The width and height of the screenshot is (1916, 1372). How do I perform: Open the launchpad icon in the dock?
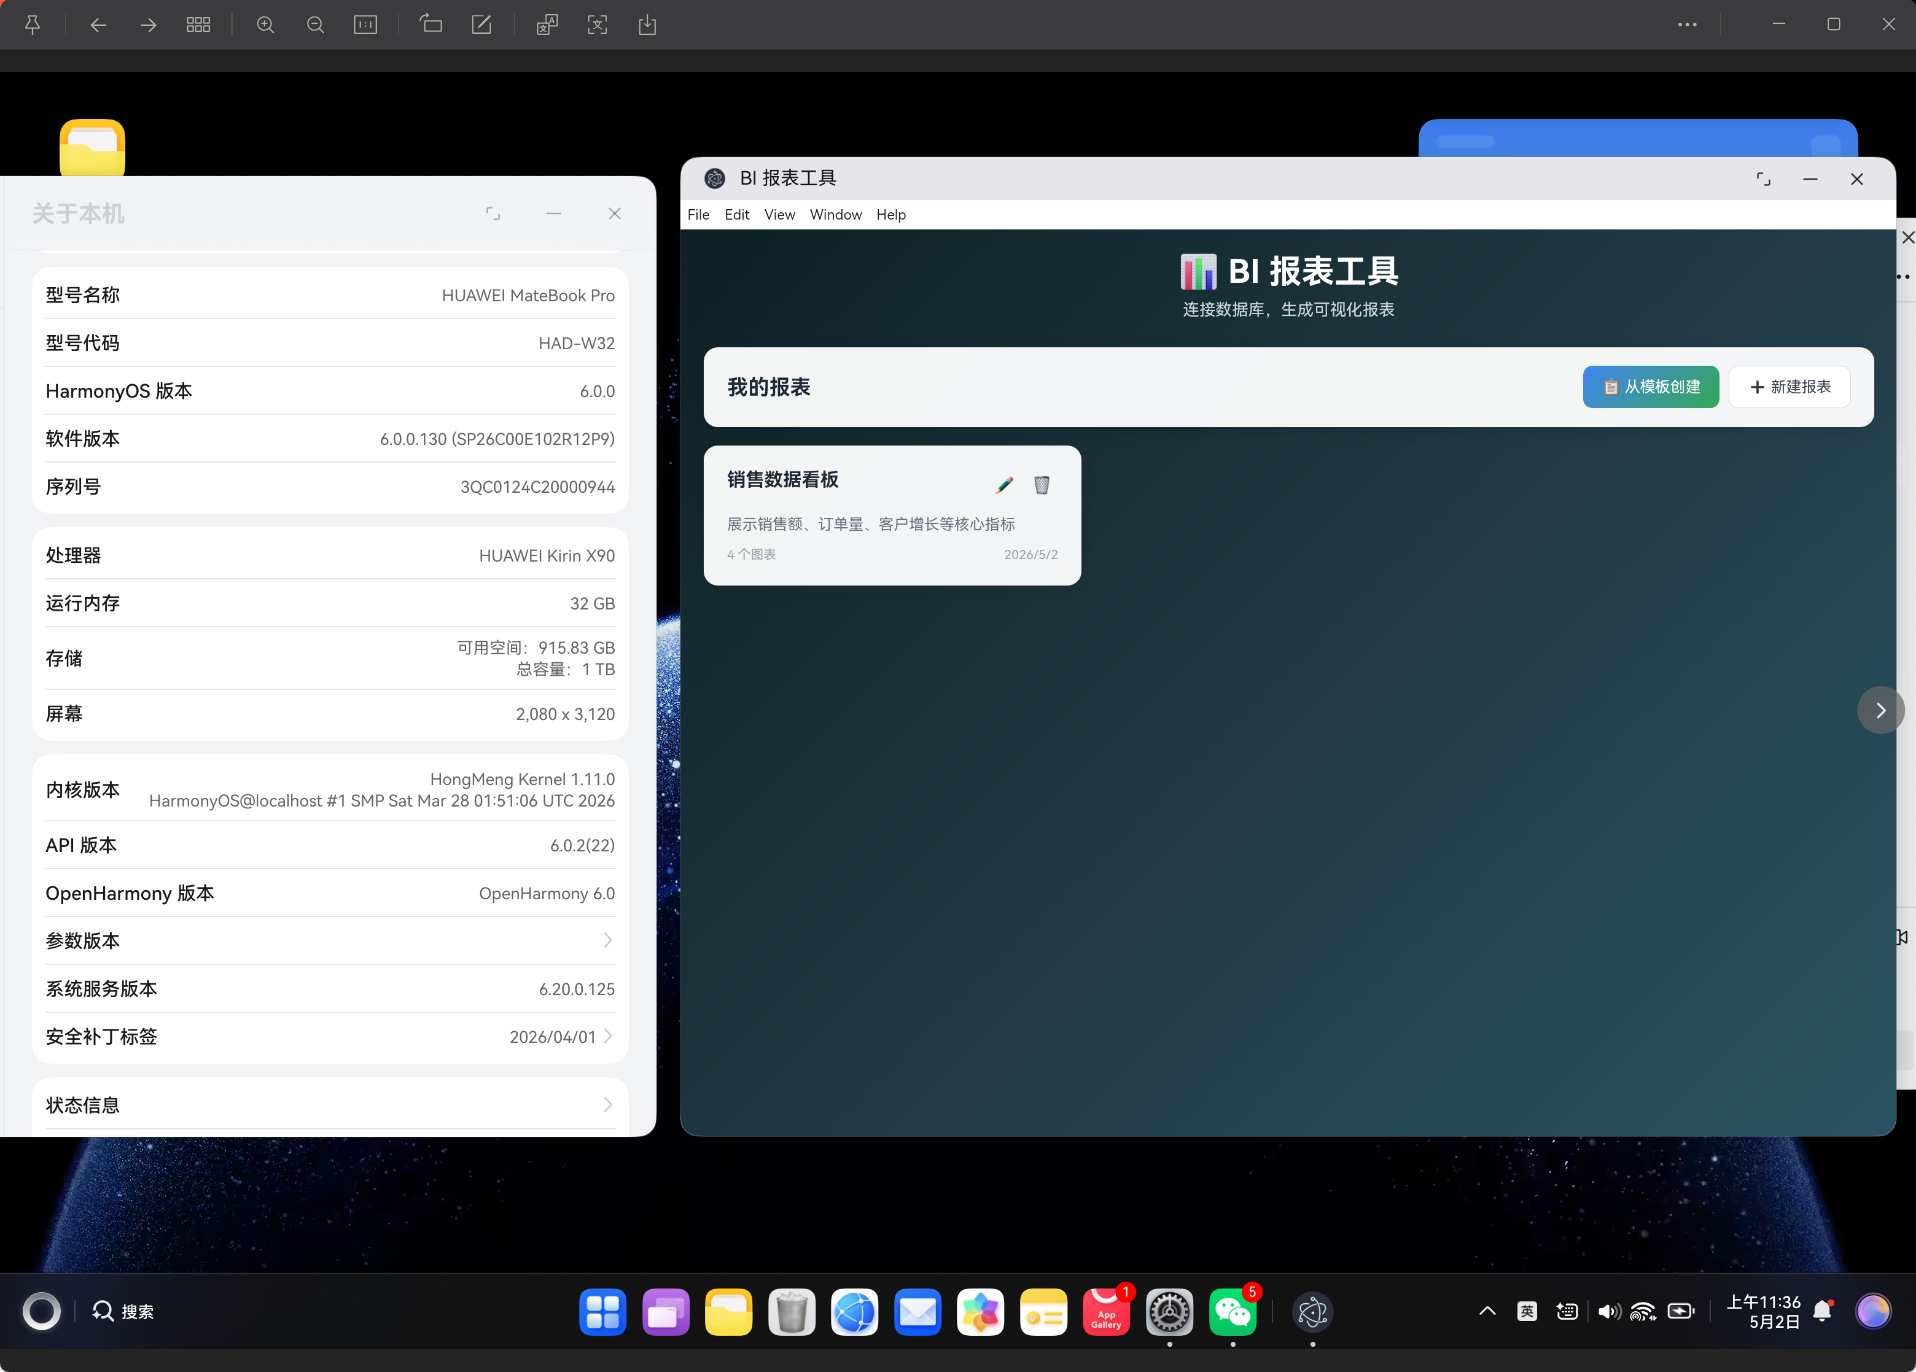(603, 1312)
